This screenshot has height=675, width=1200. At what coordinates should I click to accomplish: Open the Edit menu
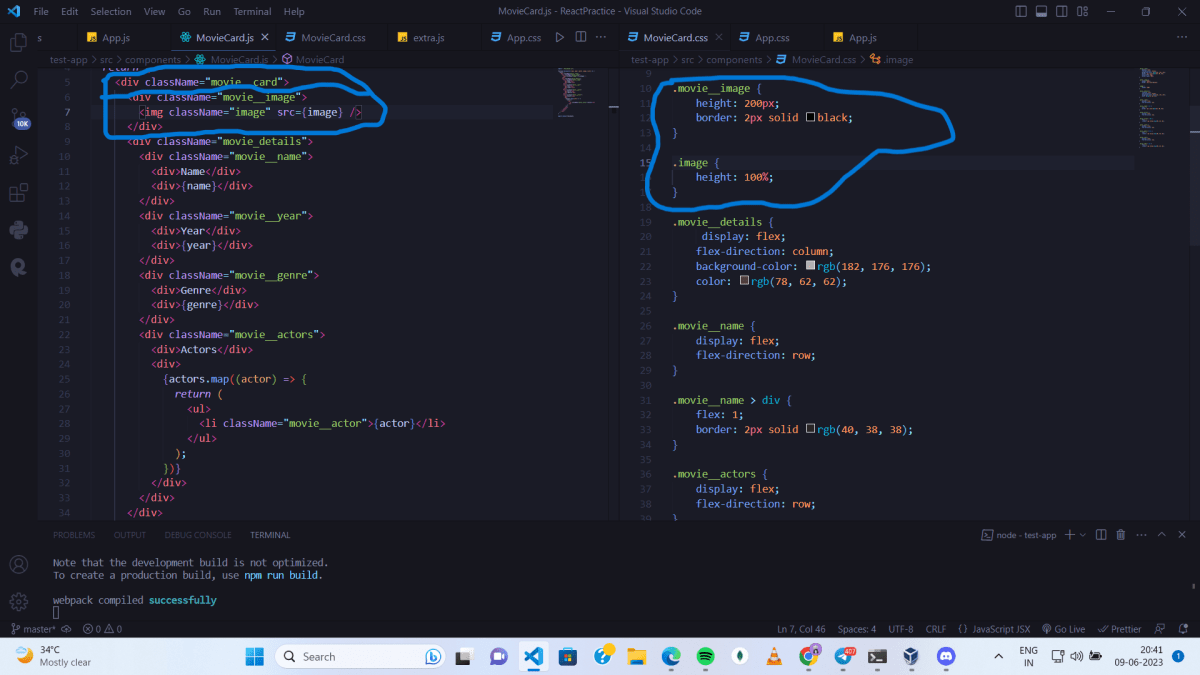pyautogui.click(x=69, y=11)
